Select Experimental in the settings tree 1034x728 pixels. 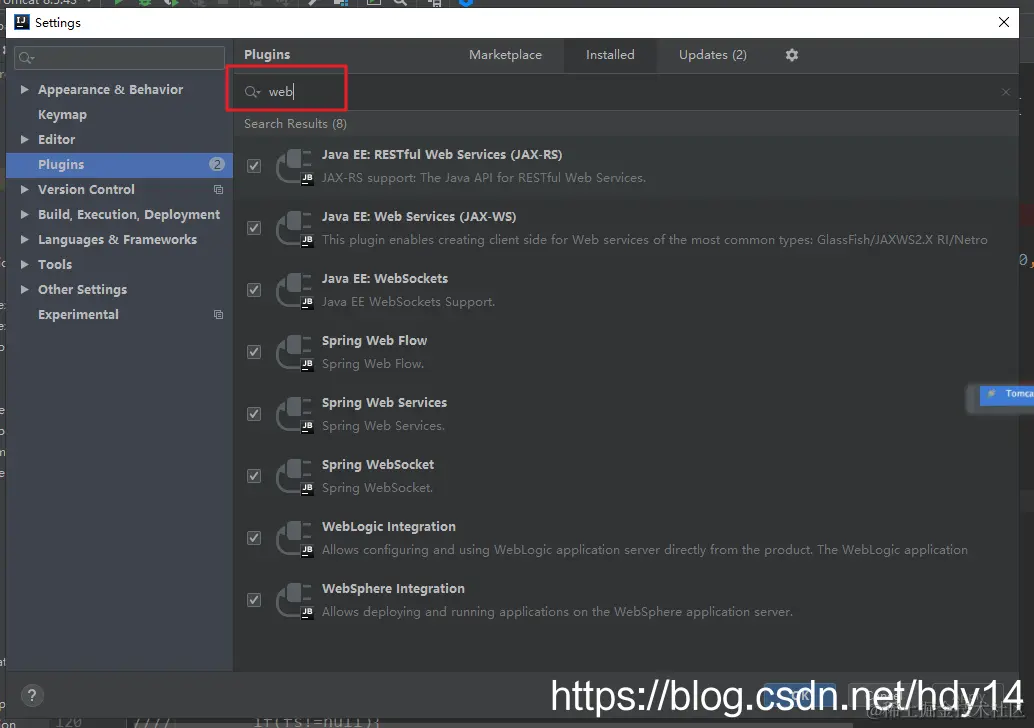pos(78,315)
